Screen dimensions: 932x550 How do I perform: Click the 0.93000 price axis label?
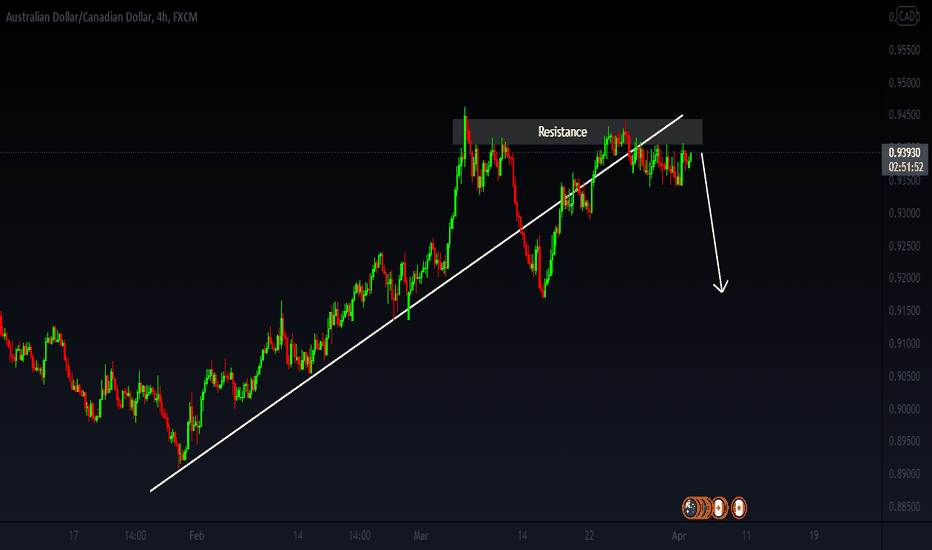(x=904, y=213)
